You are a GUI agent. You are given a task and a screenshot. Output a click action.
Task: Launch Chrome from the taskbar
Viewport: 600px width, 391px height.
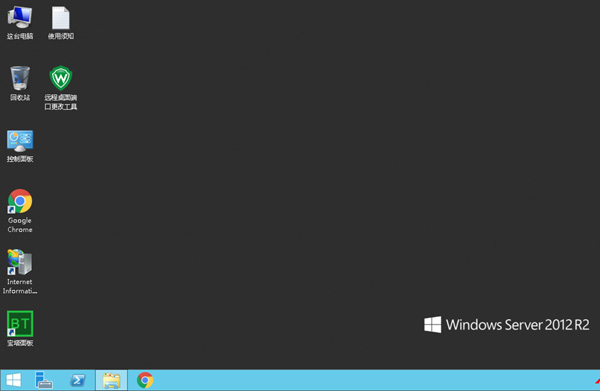coord(145,380)
